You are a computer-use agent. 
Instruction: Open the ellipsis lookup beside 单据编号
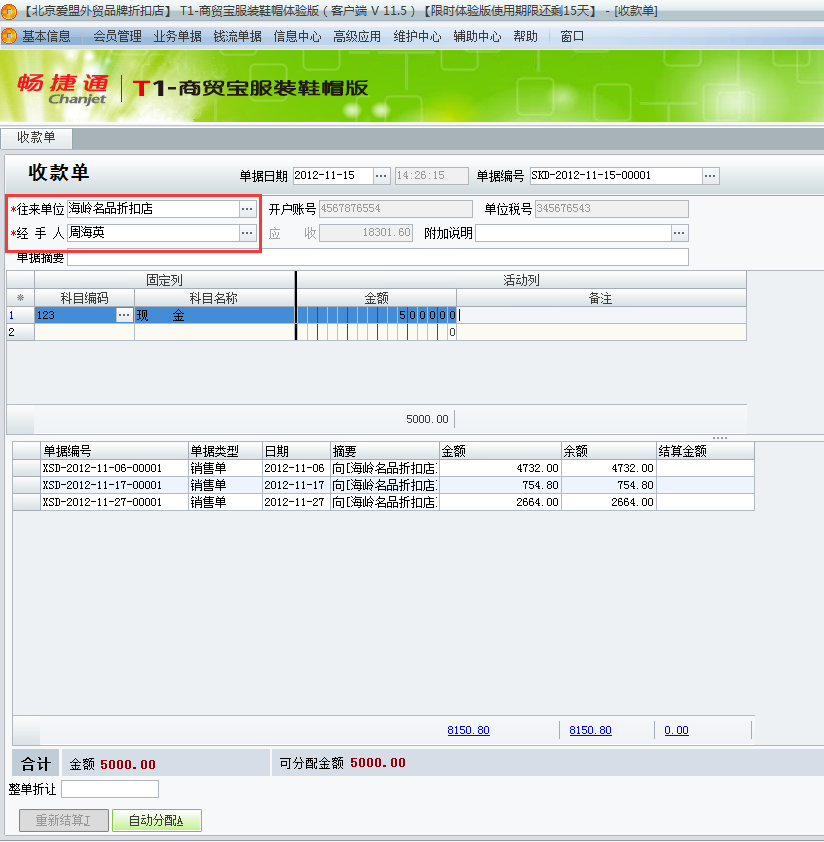710,176
